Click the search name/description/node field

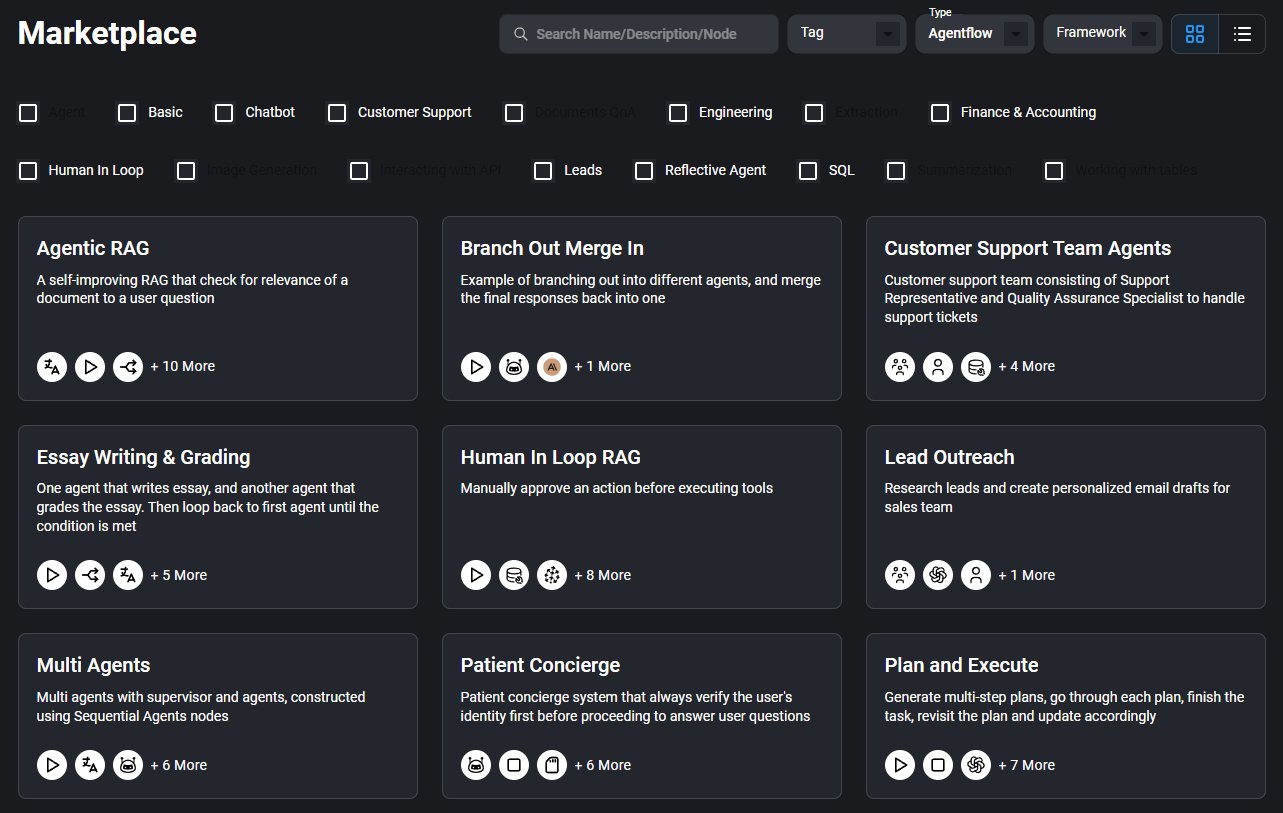(x=639, y=34)
